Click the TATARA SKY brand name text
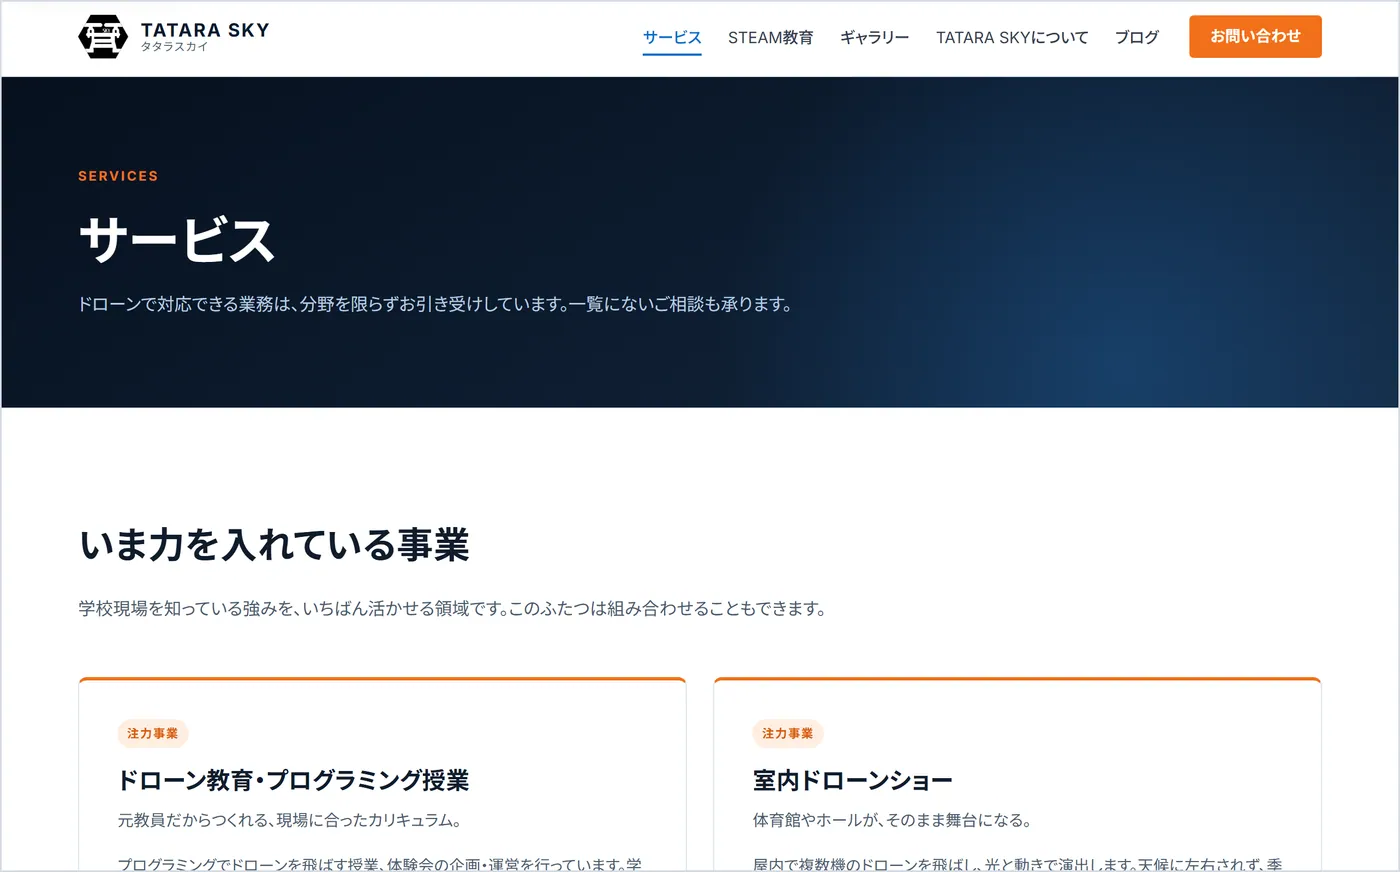Viewport: 1400px width, 872px height. pyautogui.click(x=205, y=30)
